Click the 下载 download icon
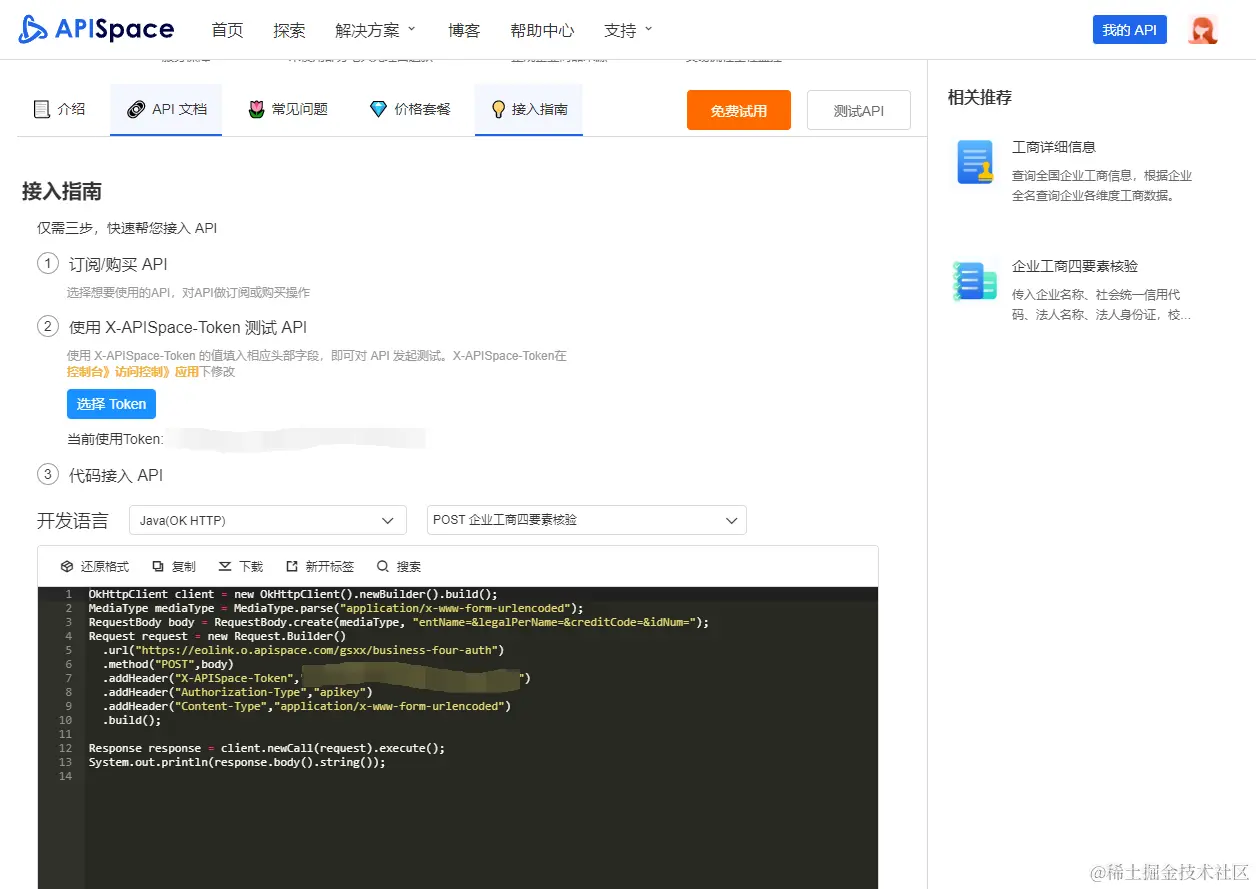The image size is (1256, 889). (x=225, y=566)
